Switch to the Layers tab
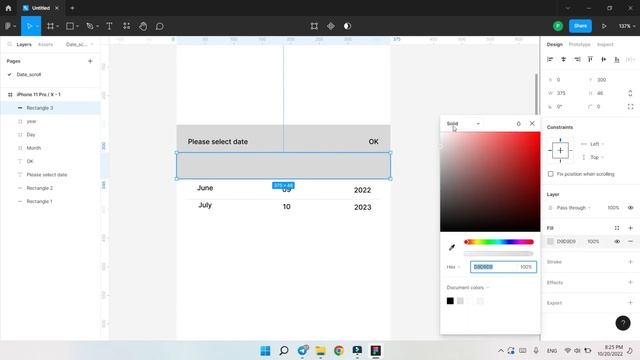640x360 pixels. [24, 44]
